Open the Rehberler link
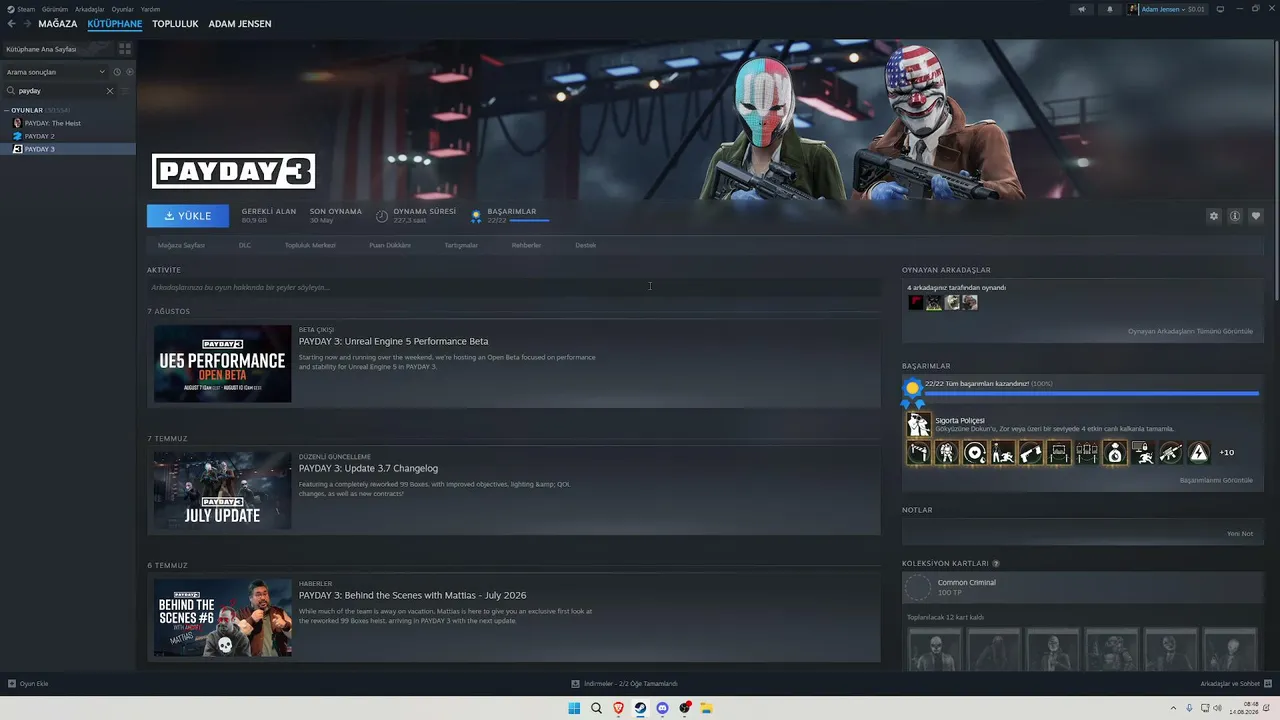The height and width of the screenshot is (720, 1280). pyautogui.click(x=526, y=245)
